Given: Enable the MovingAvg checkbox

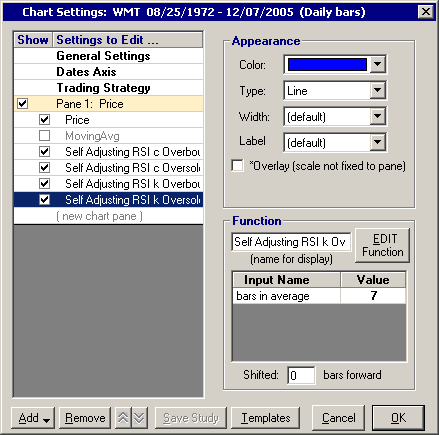Looking at the screenshot, I should coord(44,136).
